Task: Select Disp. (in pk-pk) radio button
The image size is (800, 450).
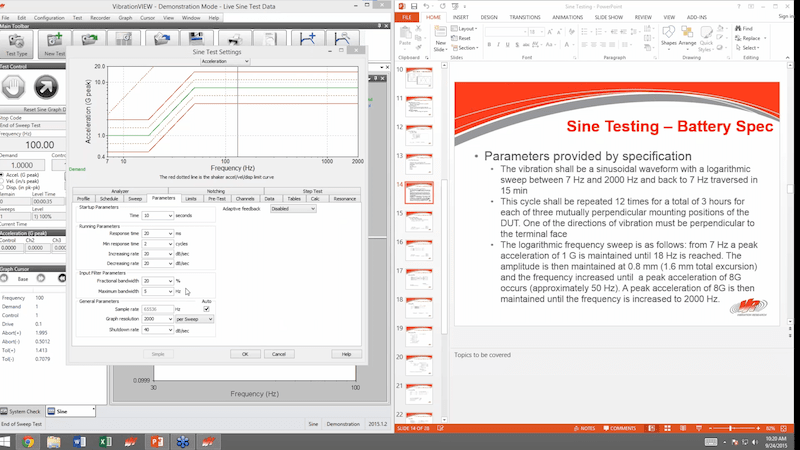Action: 2,187
